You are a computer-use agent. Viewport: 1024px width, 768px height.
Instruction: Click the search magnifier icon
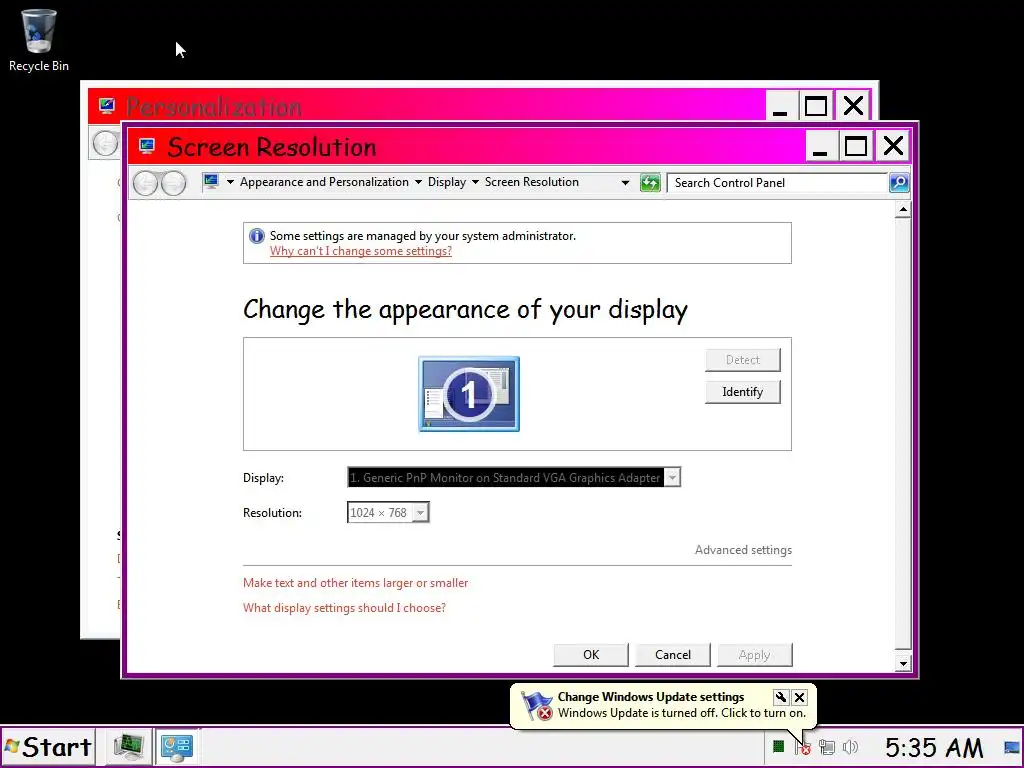pyautogui.click(x=899, y=183)
